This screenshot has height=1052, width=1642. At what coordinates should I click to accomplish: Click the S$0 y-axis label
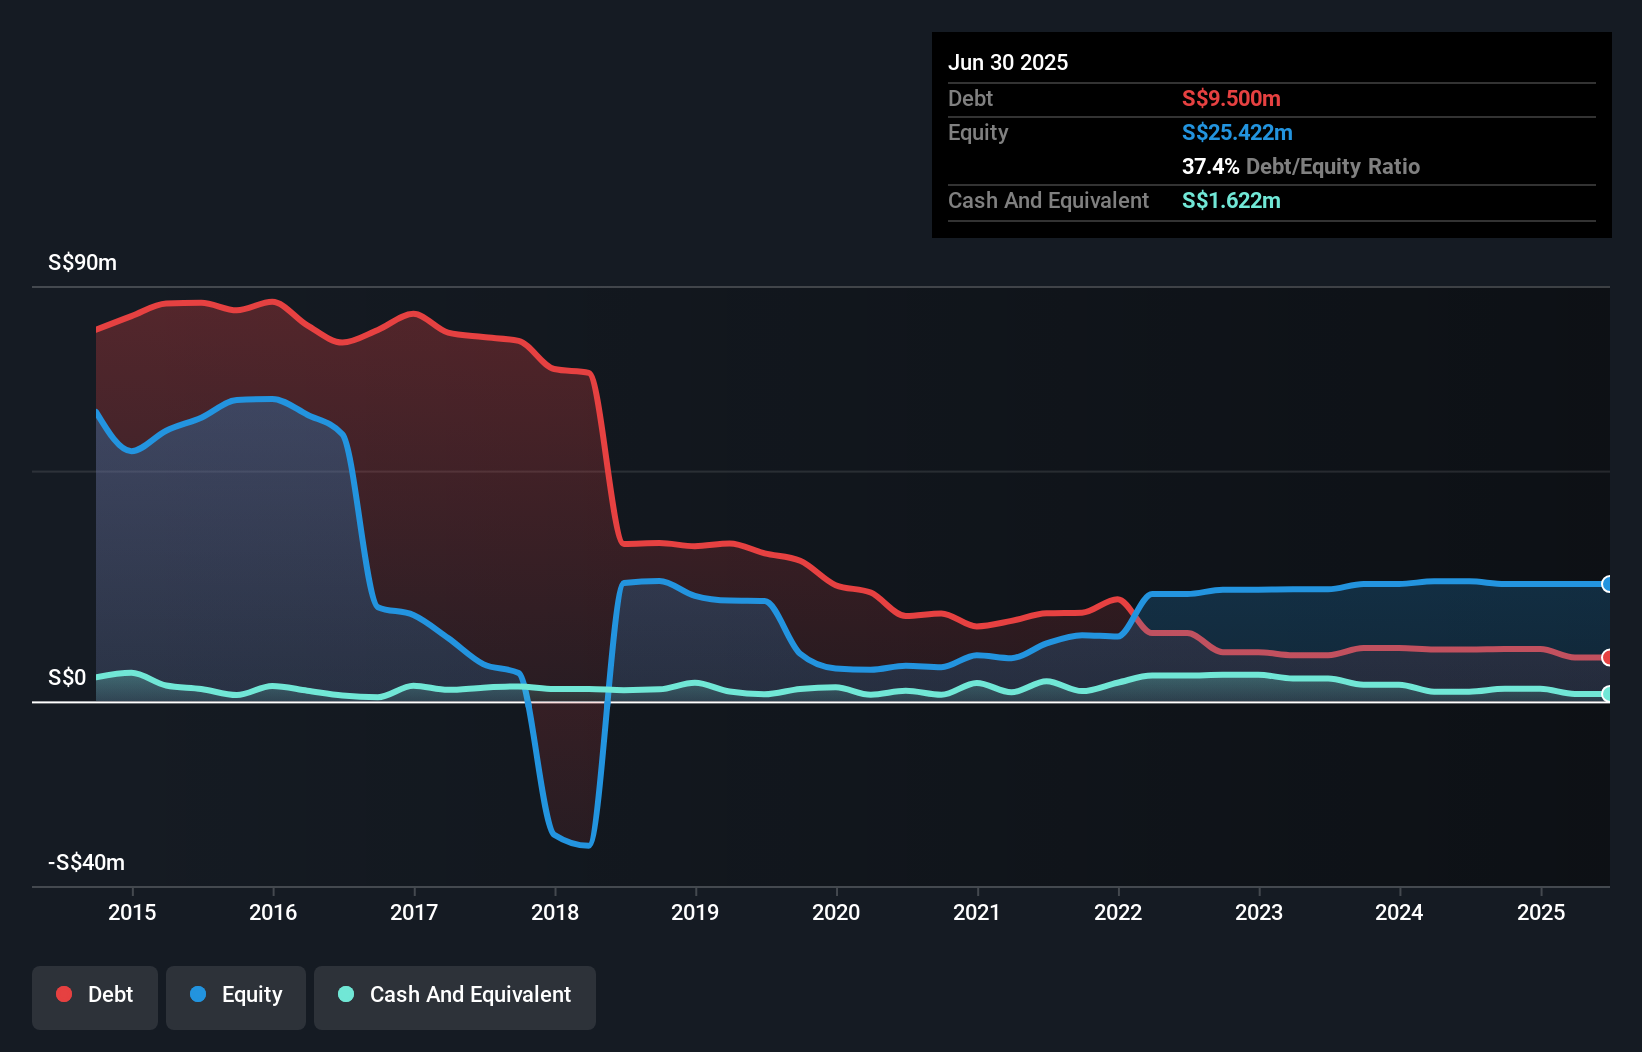coord(67,678)
